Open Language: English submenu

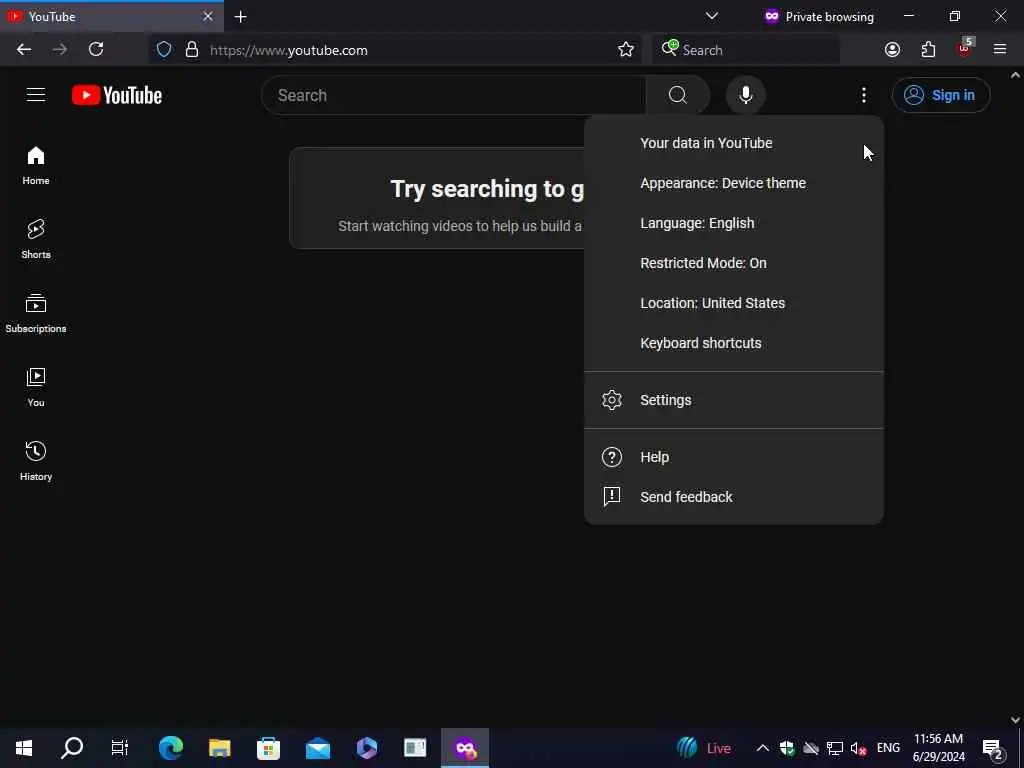734,223
